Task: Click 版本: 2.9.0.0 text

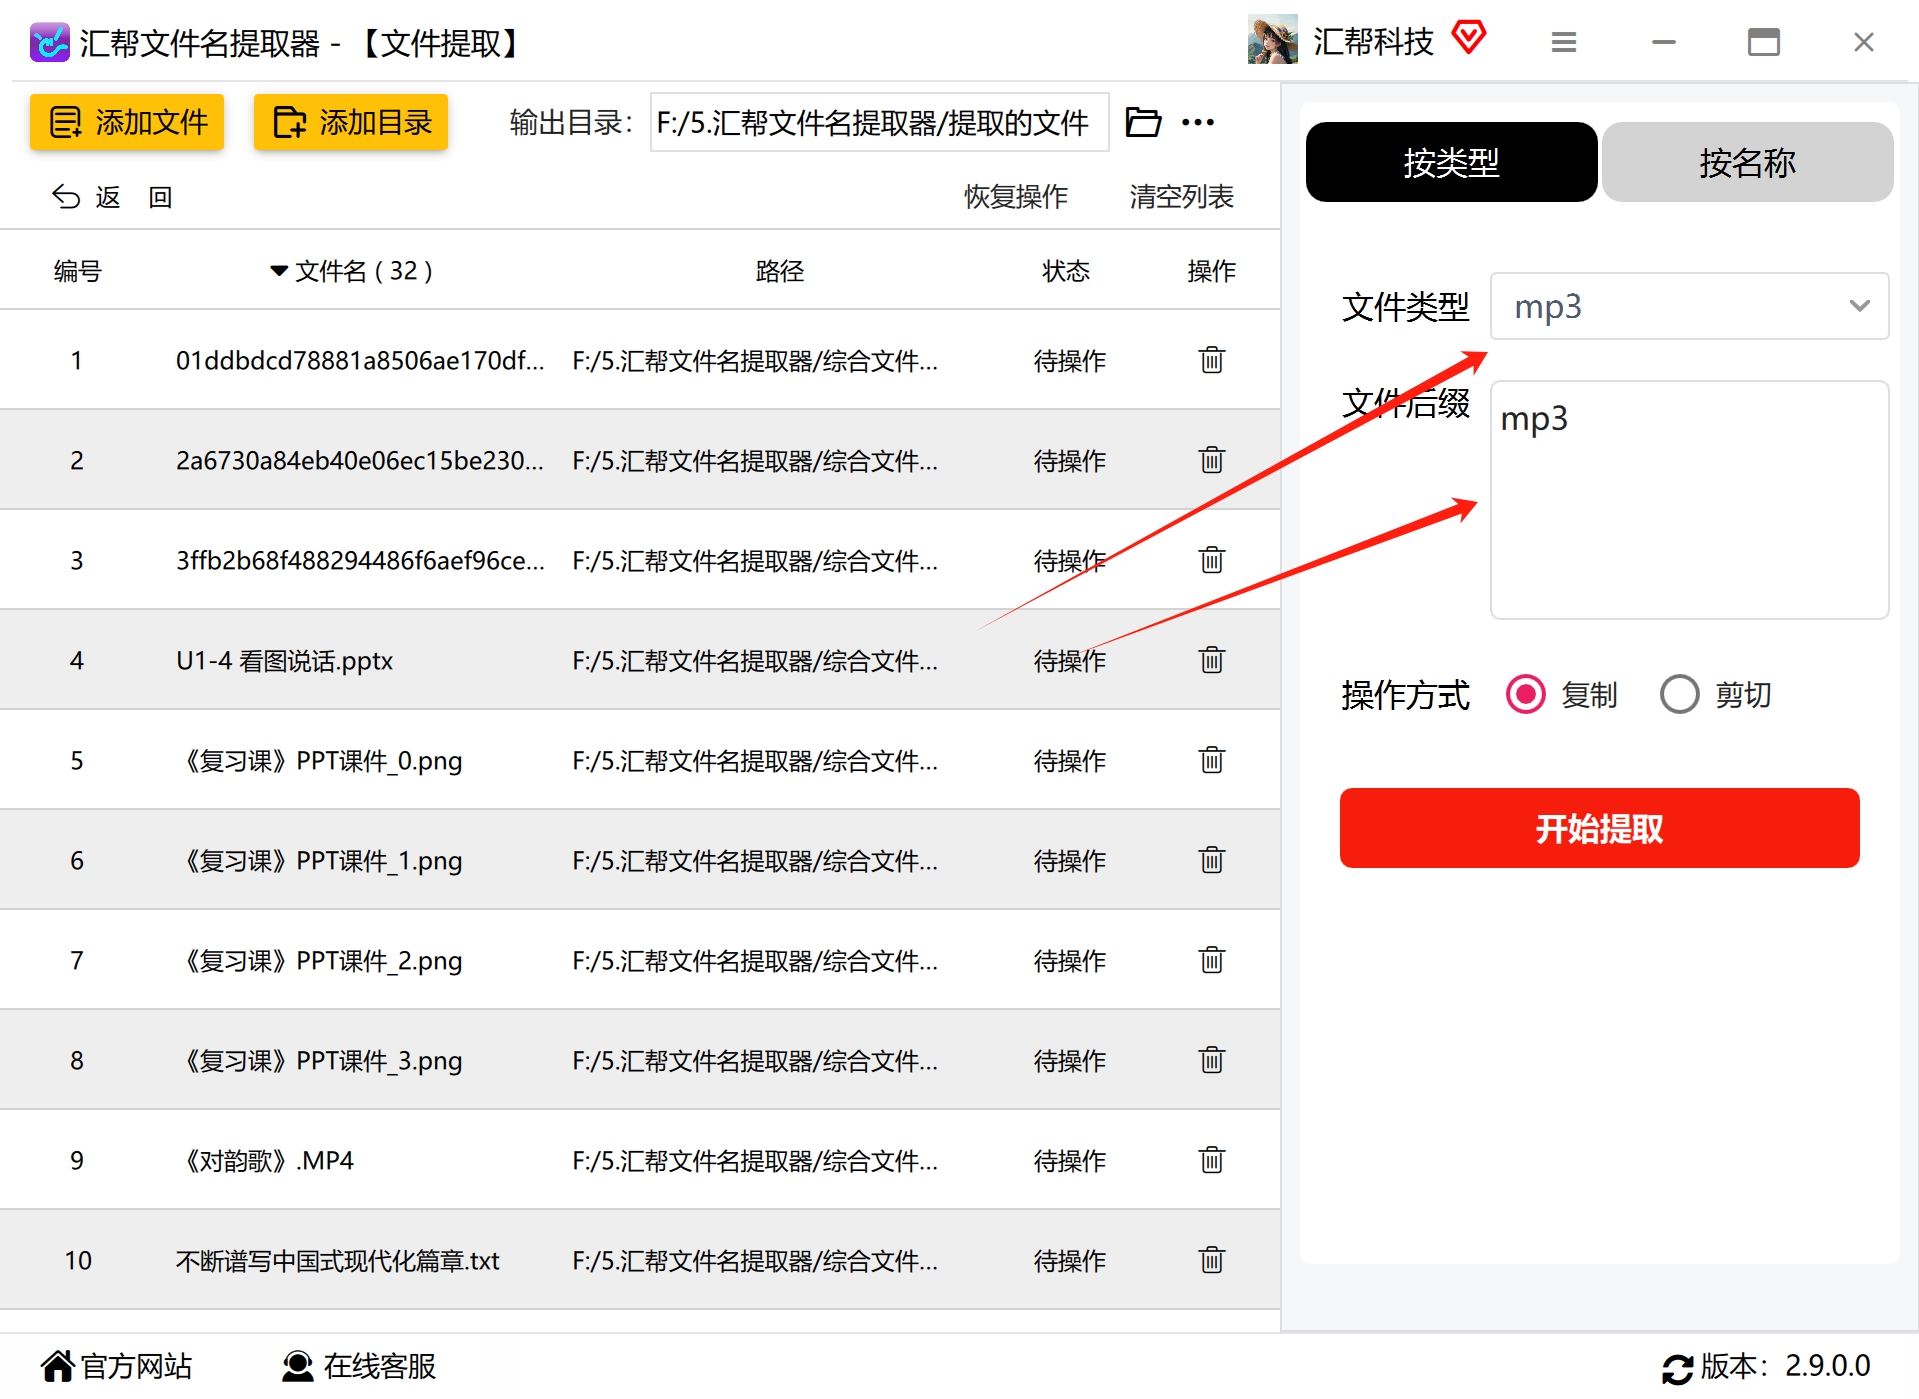Action: pyautogui.click(x=1785, y=1366)
